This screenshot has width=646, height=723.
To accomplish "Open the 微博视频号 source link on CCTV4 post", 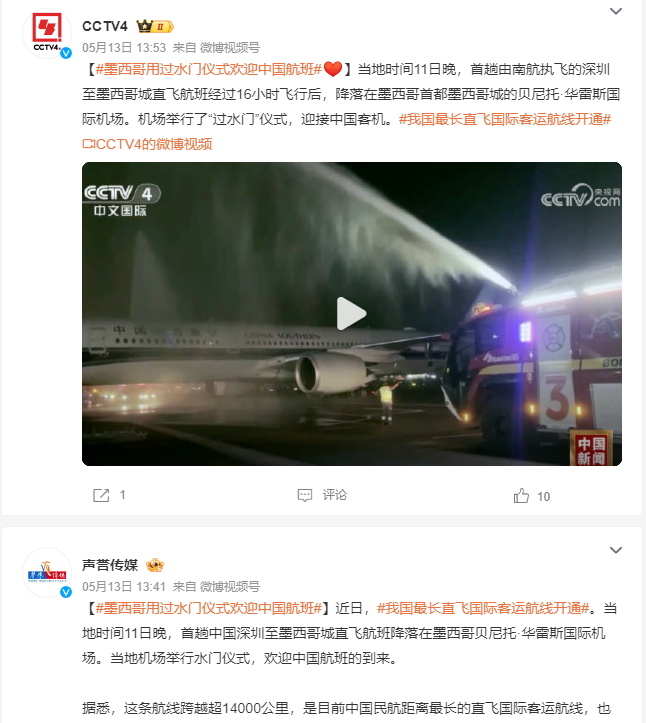I will 230,47.
